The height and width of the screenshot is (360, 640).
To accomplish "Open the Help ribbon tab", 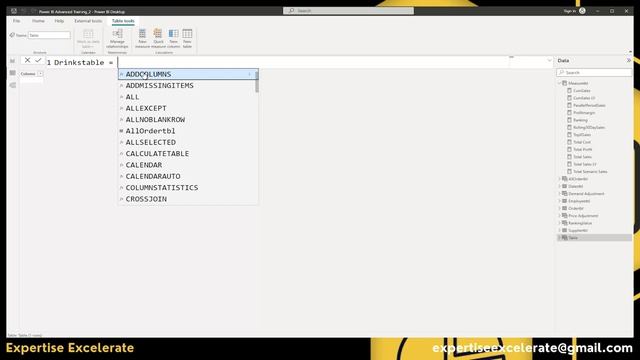I will point(59,21).
